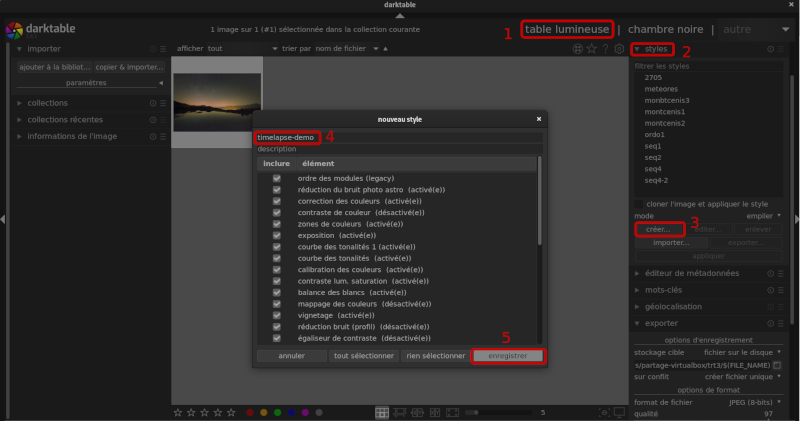Image resolution: width=800 pixels, height=421 pixels.
Task: Click tout sélectionner button
Action: click(x=364, y=356)
